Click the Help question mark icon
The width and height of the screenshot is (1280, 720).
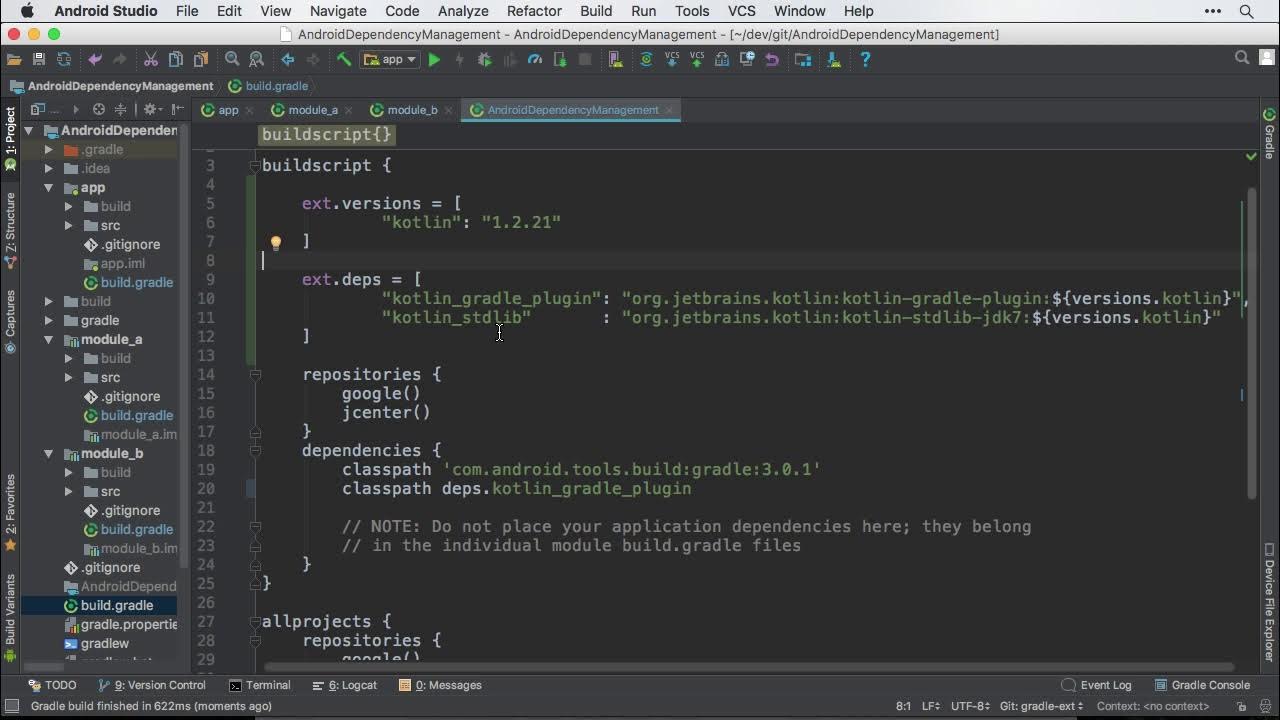click(x=865, y=60)
